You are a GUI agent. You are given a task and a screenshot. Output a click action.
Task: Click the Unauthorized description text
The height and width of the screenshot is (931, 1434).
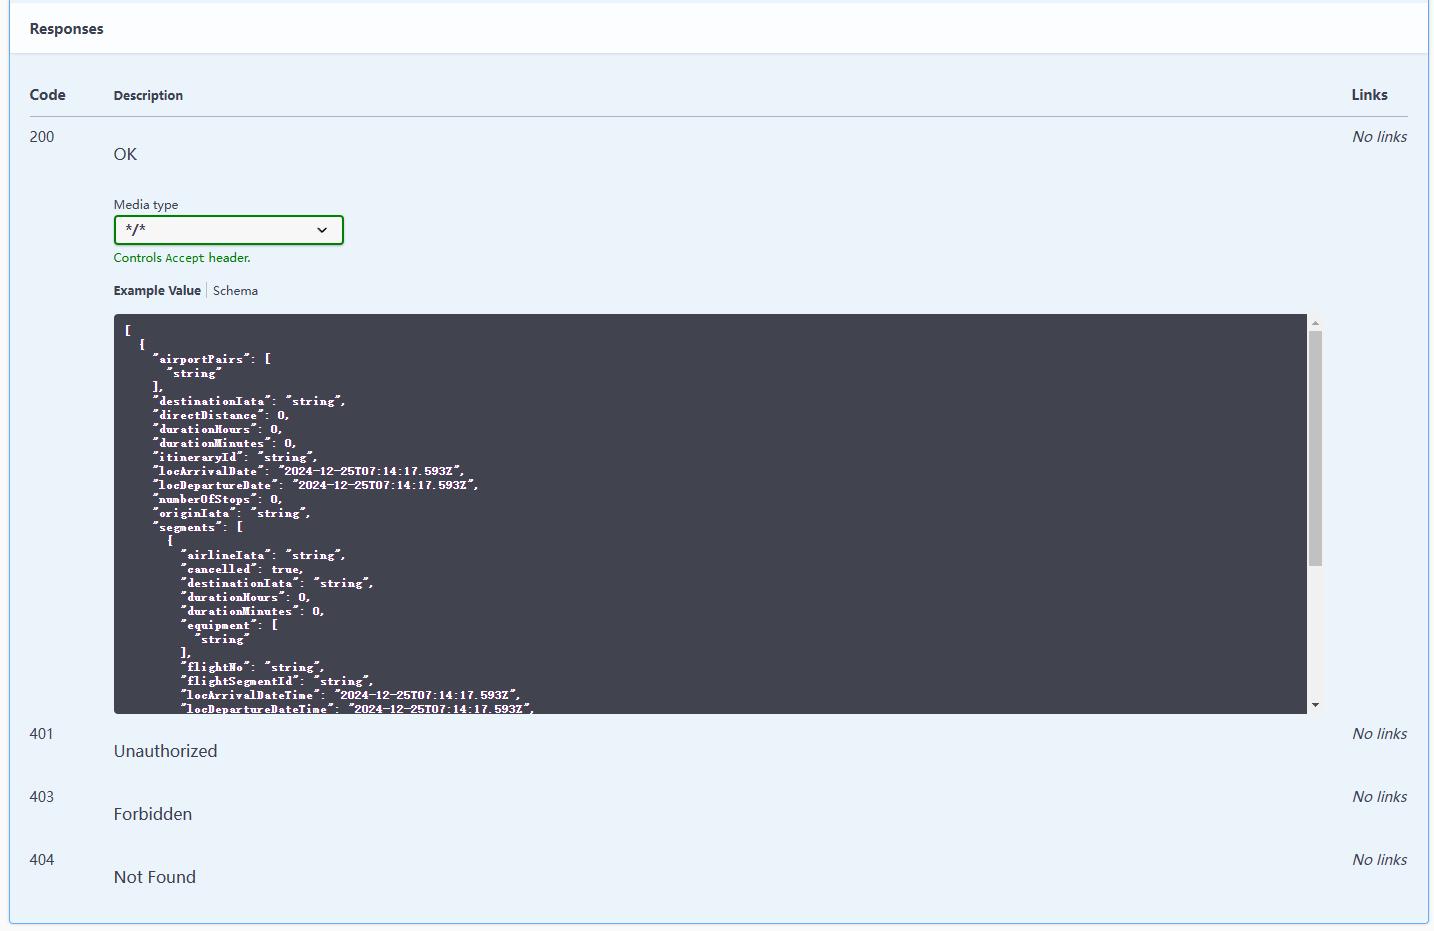click(x=165, y=751)
